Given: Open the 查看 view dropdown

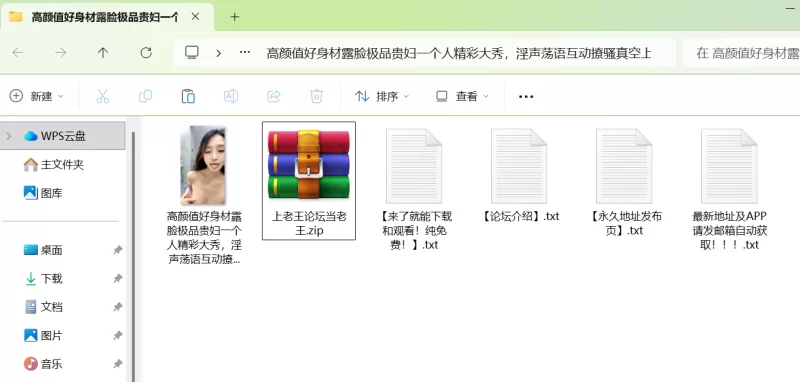Looking at the screenshot, I should click(462, 96).
